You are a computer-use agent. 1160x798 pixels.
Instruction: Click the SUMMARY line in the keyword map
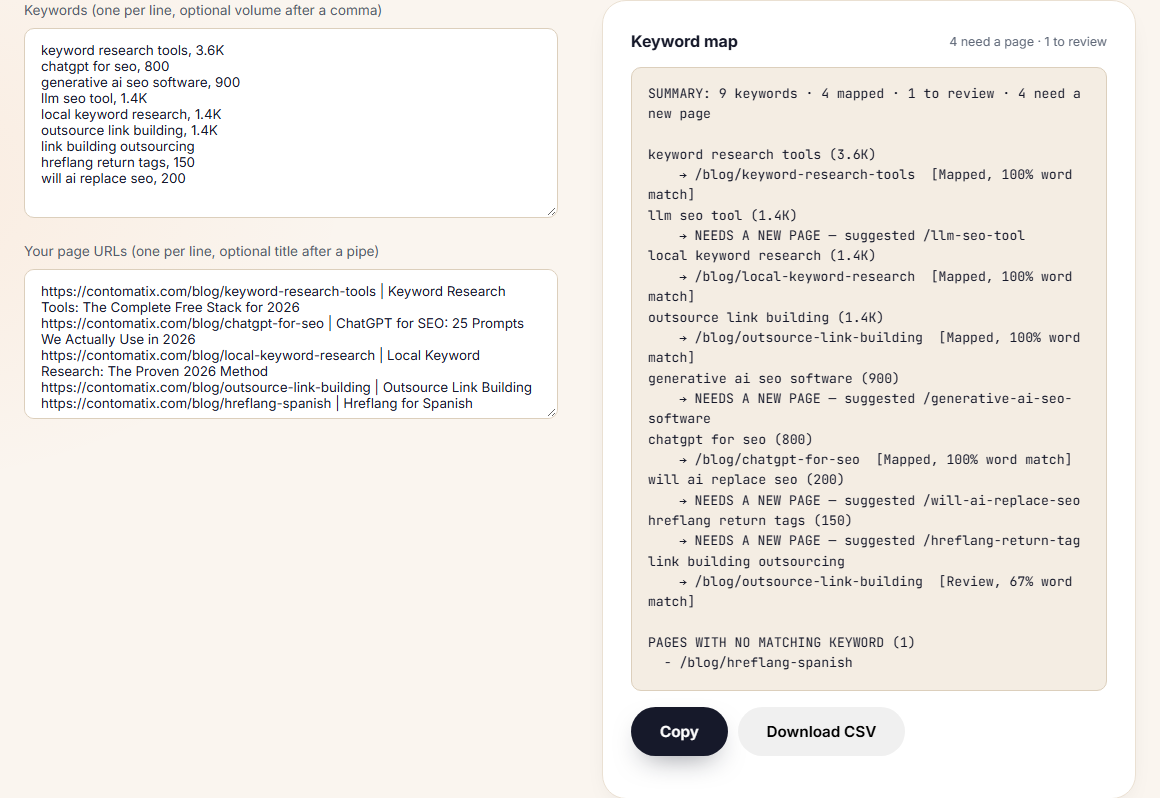pyautogui.click(x=864, y=104)
